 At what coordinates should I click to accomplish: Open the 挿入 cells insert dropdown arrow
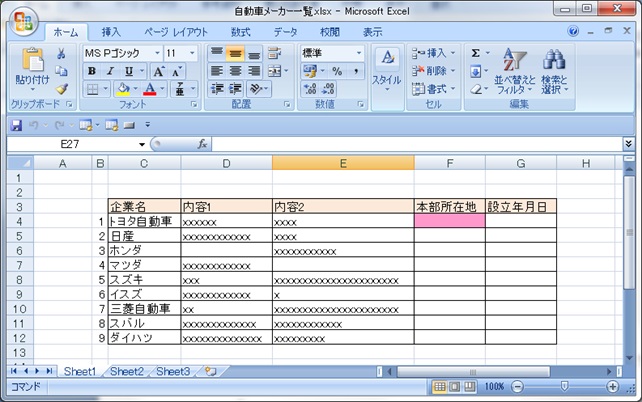pyautogui.click(x=453, y=53)
